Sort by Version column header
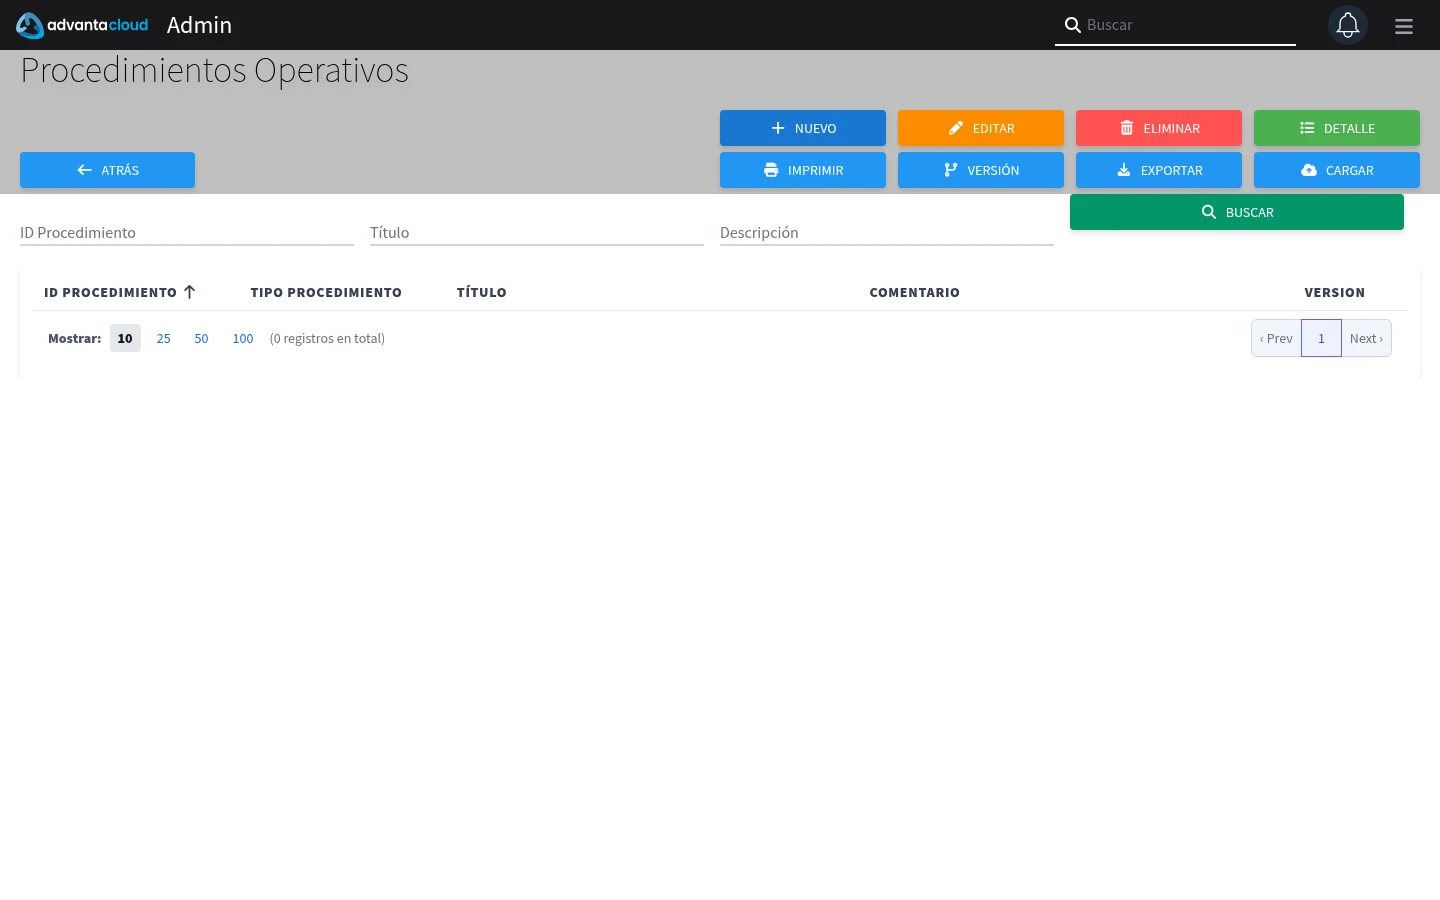The image size is (1440, 900). [1335, 293]
